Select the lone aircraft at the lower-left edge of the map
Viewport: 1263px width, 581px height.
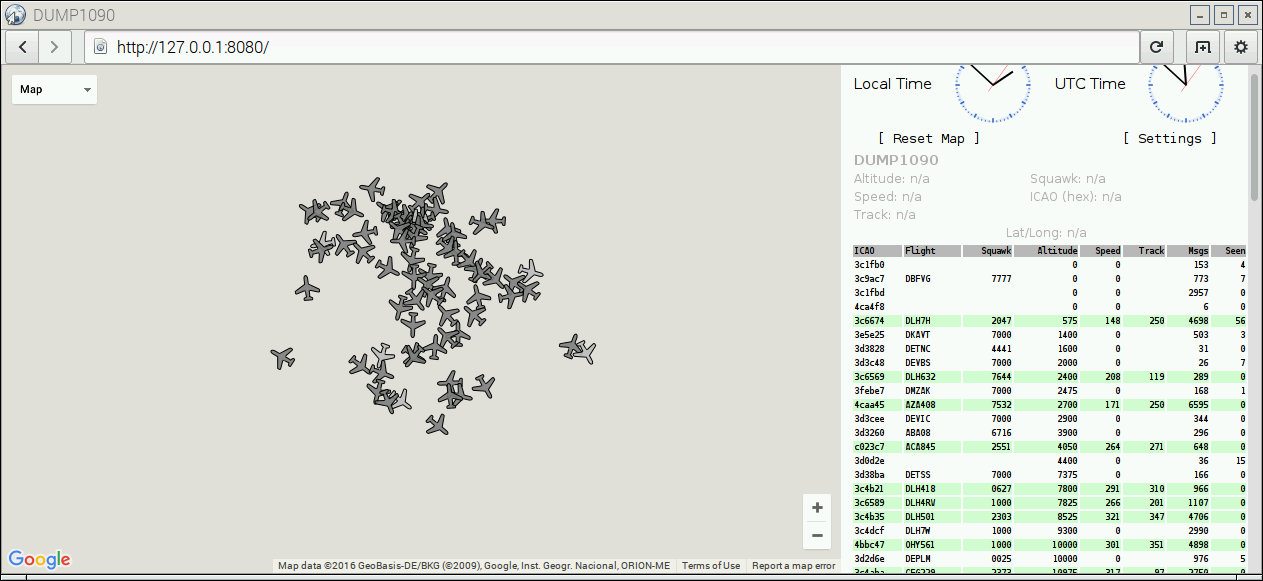click(x=283, y=358)
